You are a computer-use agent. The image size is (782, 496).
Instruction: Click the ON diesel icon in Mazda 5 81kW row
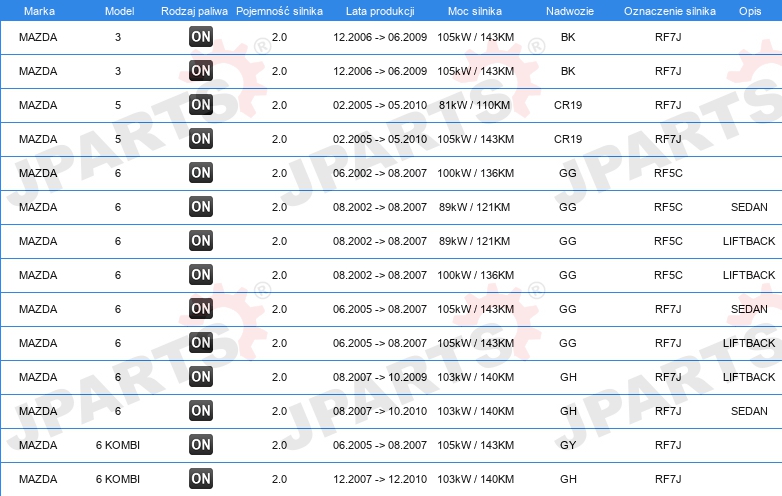[x=201, y=105]
